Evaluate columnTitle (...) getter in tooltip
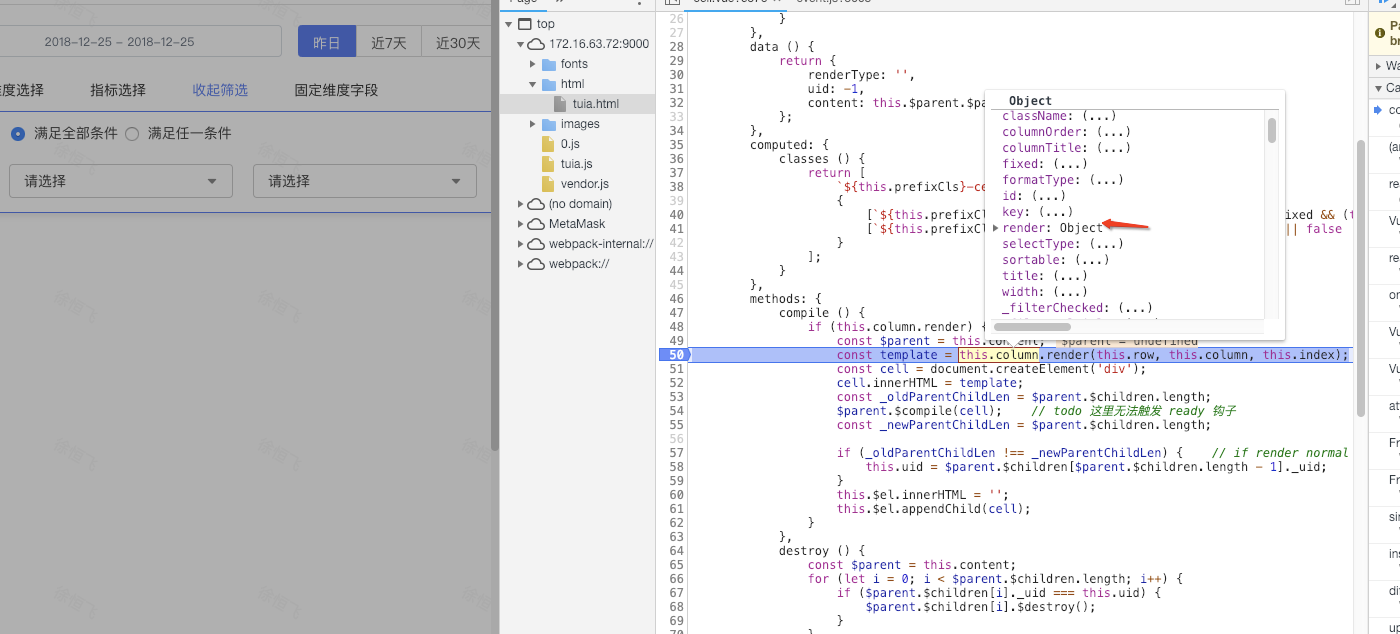 [x=1113, y=148]
